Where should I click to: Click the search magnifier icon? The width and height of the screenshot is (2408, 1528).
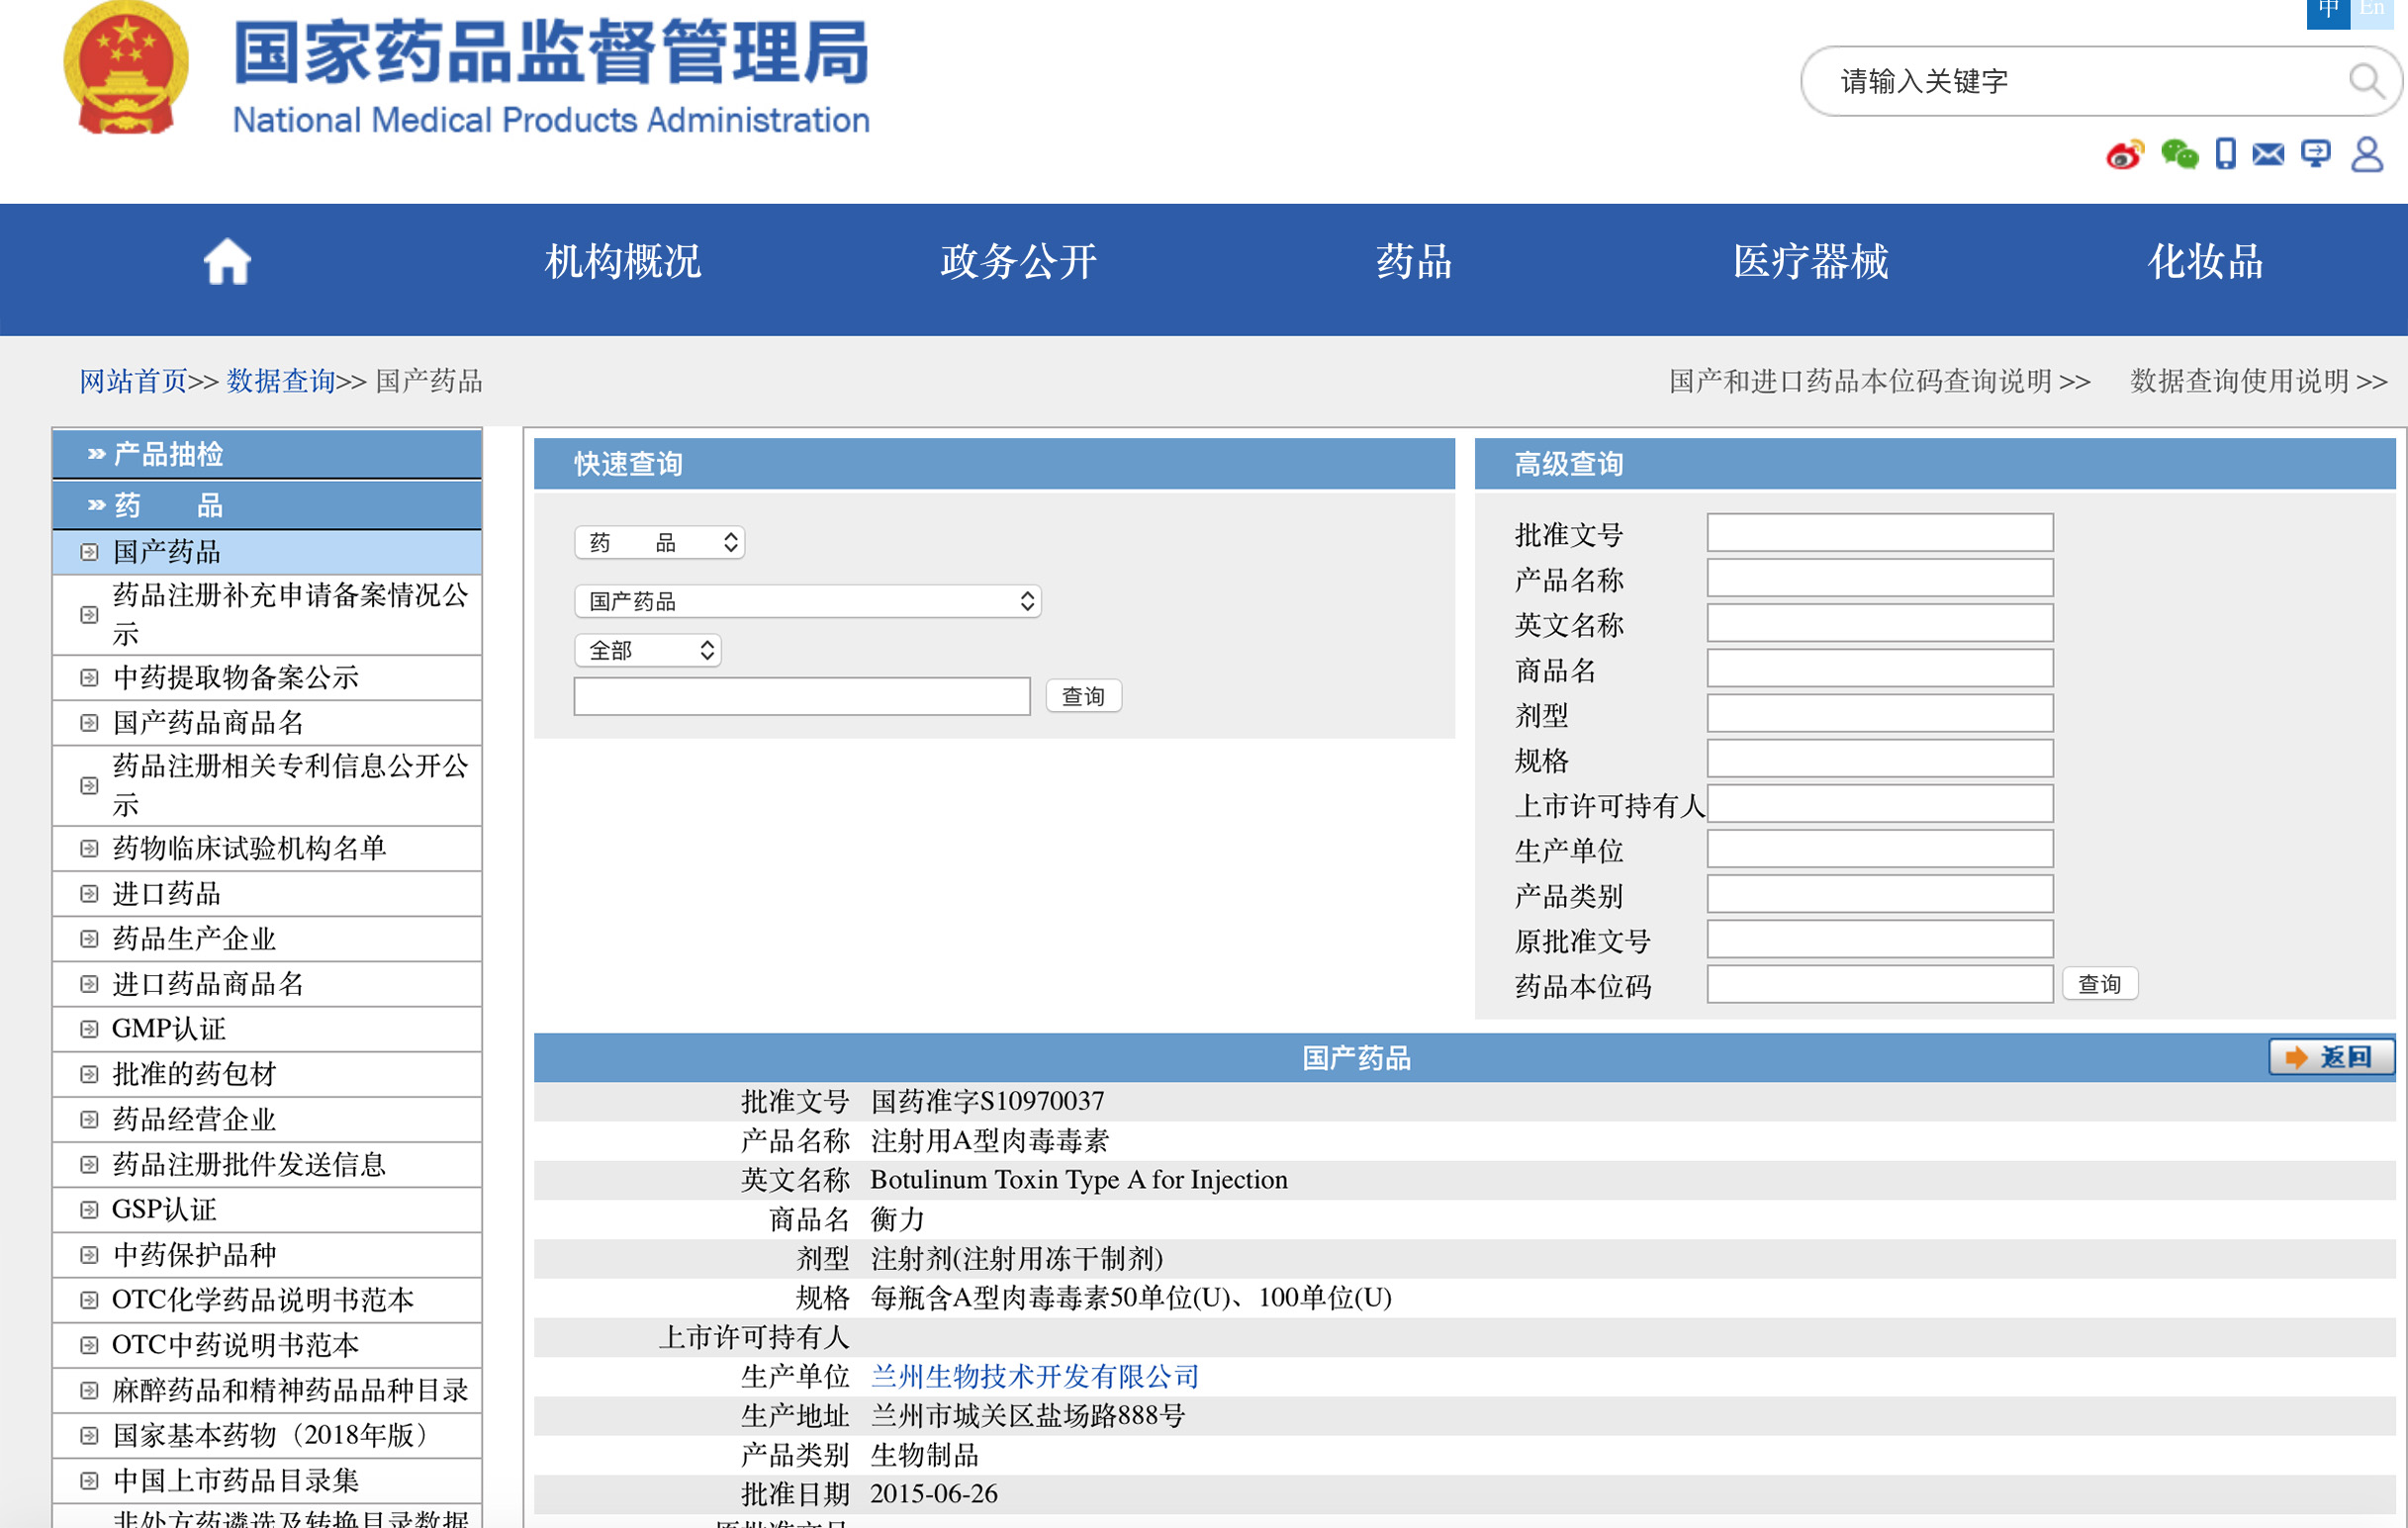click(2367, 82)
